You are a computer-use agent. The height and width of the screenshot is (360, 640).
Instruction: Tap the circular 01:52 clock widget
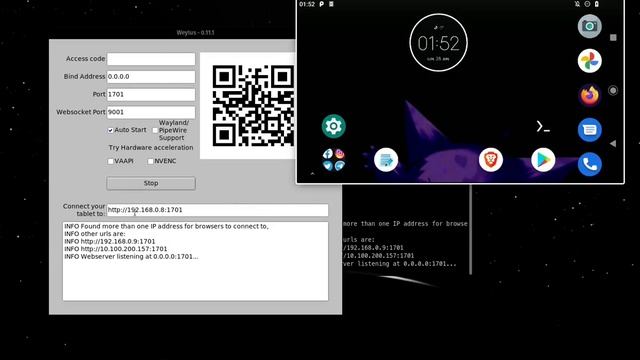(x=438, y=42)
